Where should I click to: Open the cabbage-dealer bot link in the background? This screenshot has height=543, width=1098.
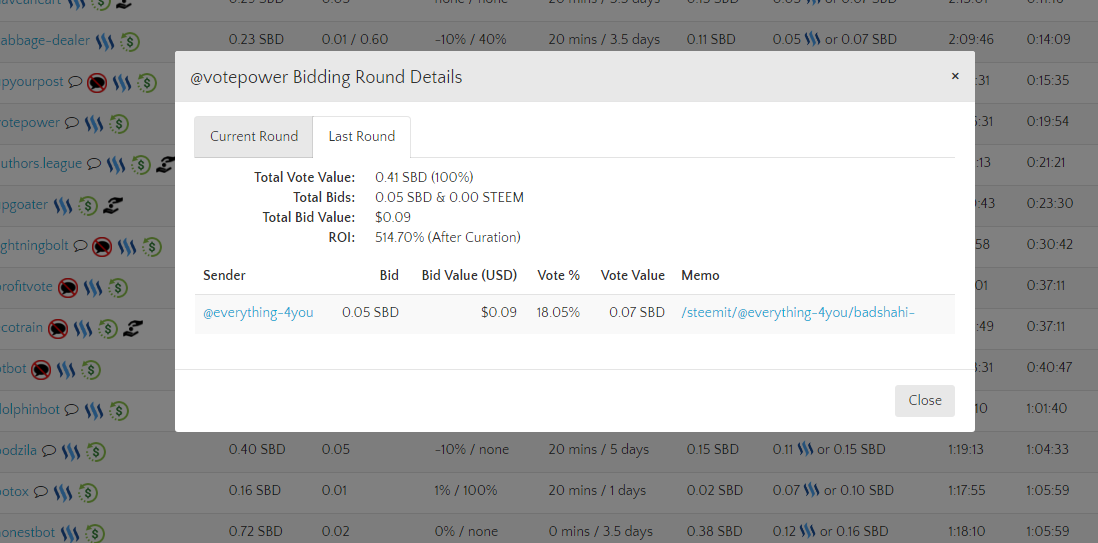pos(45,40)
